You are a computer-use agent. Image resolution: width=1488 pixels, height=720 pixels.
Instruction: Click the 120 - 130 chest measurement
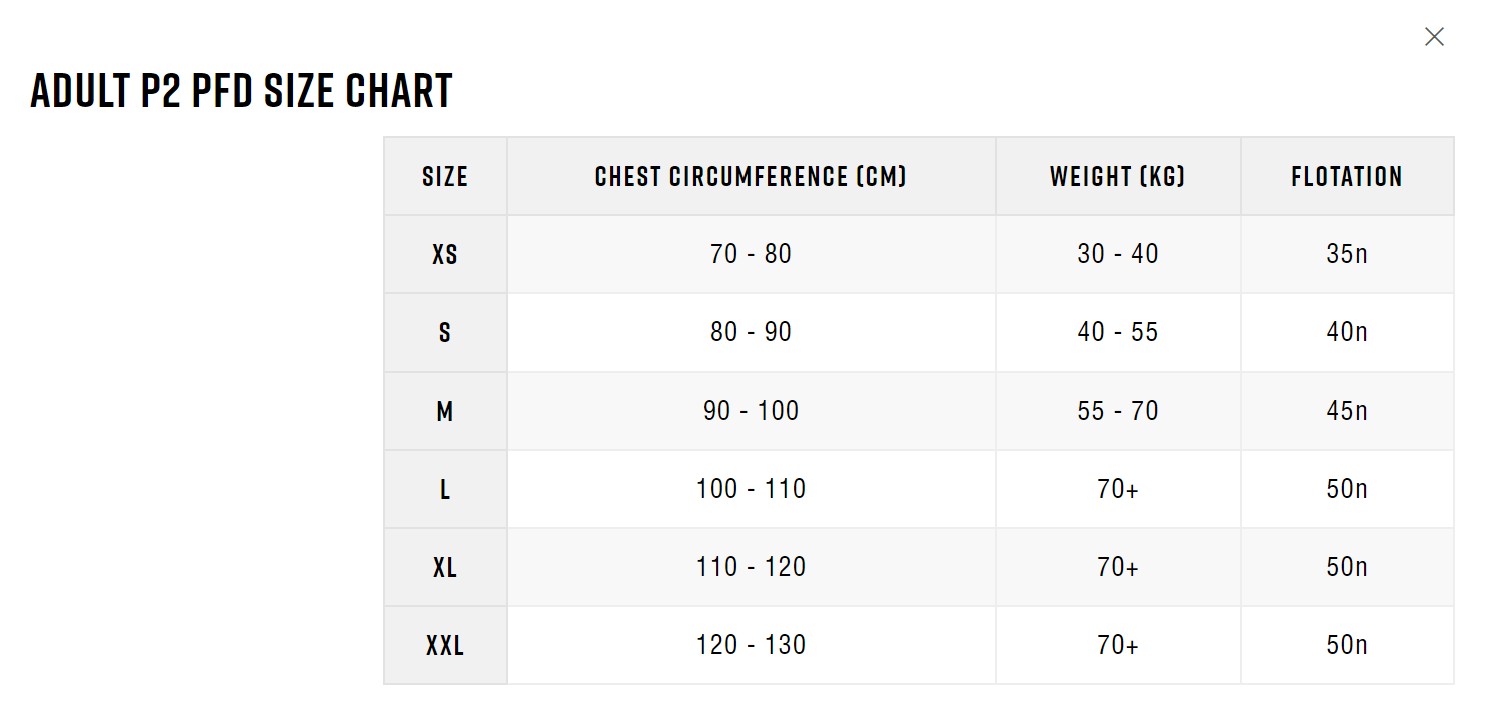click(751, 644)
